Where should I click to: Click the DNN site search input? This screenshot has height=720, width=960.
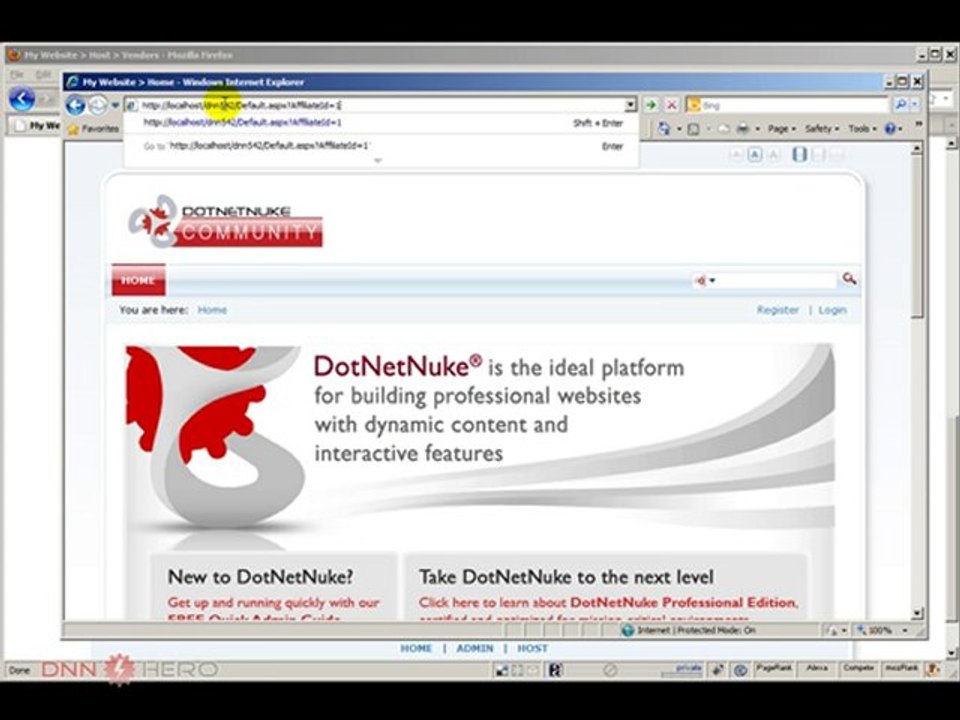[x=776, y=280]
